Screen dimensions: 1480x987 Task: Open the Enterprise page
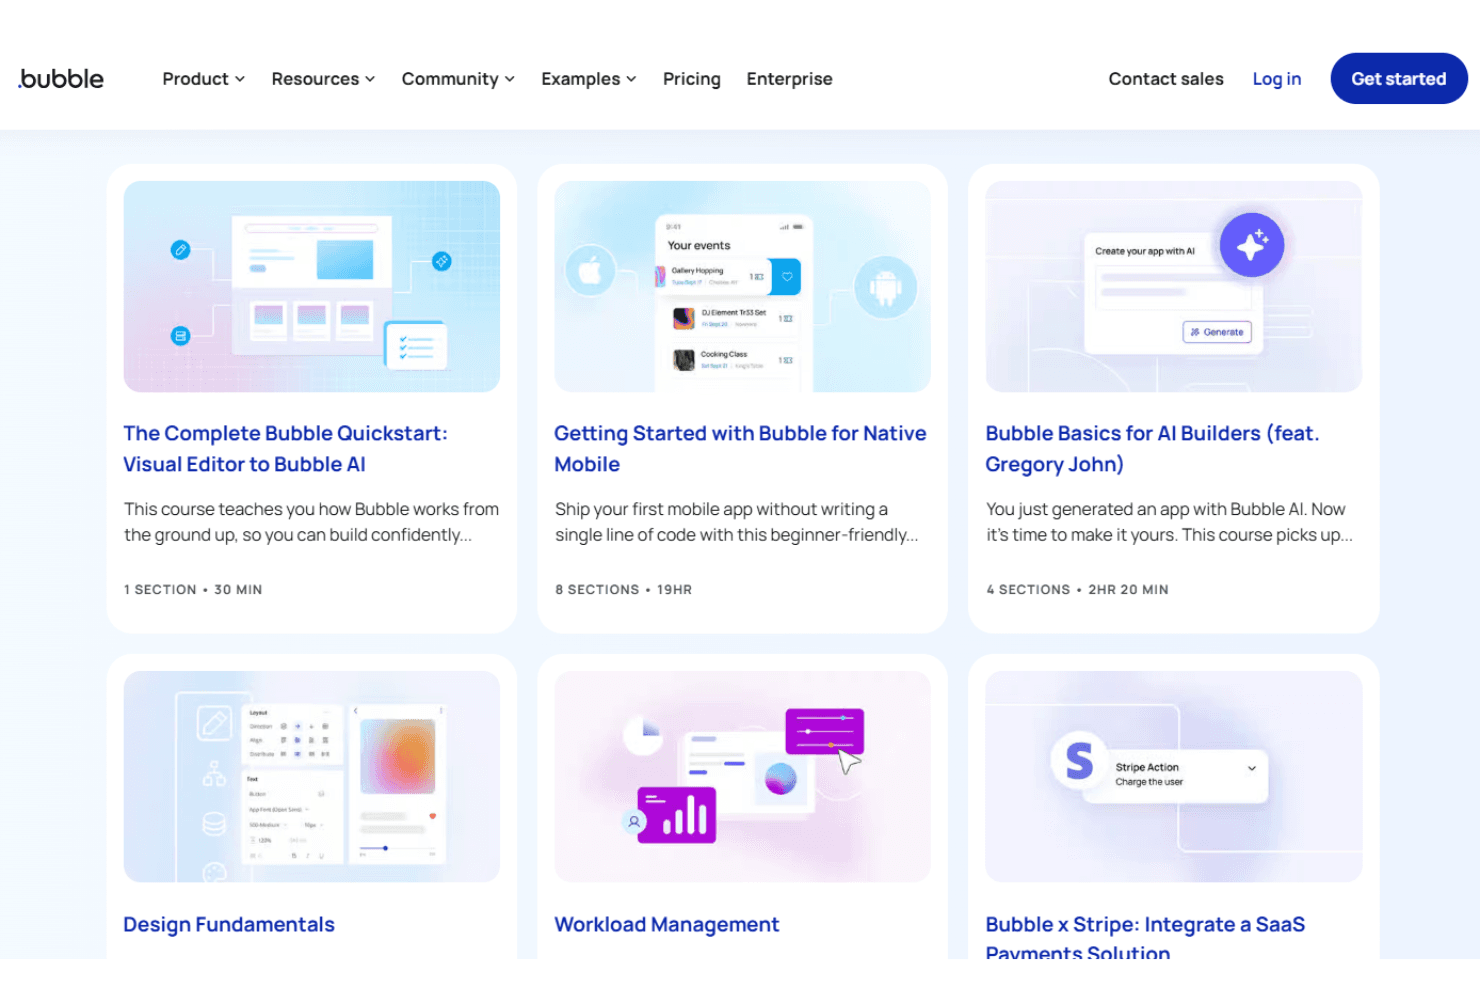click(x=789, y=79)
